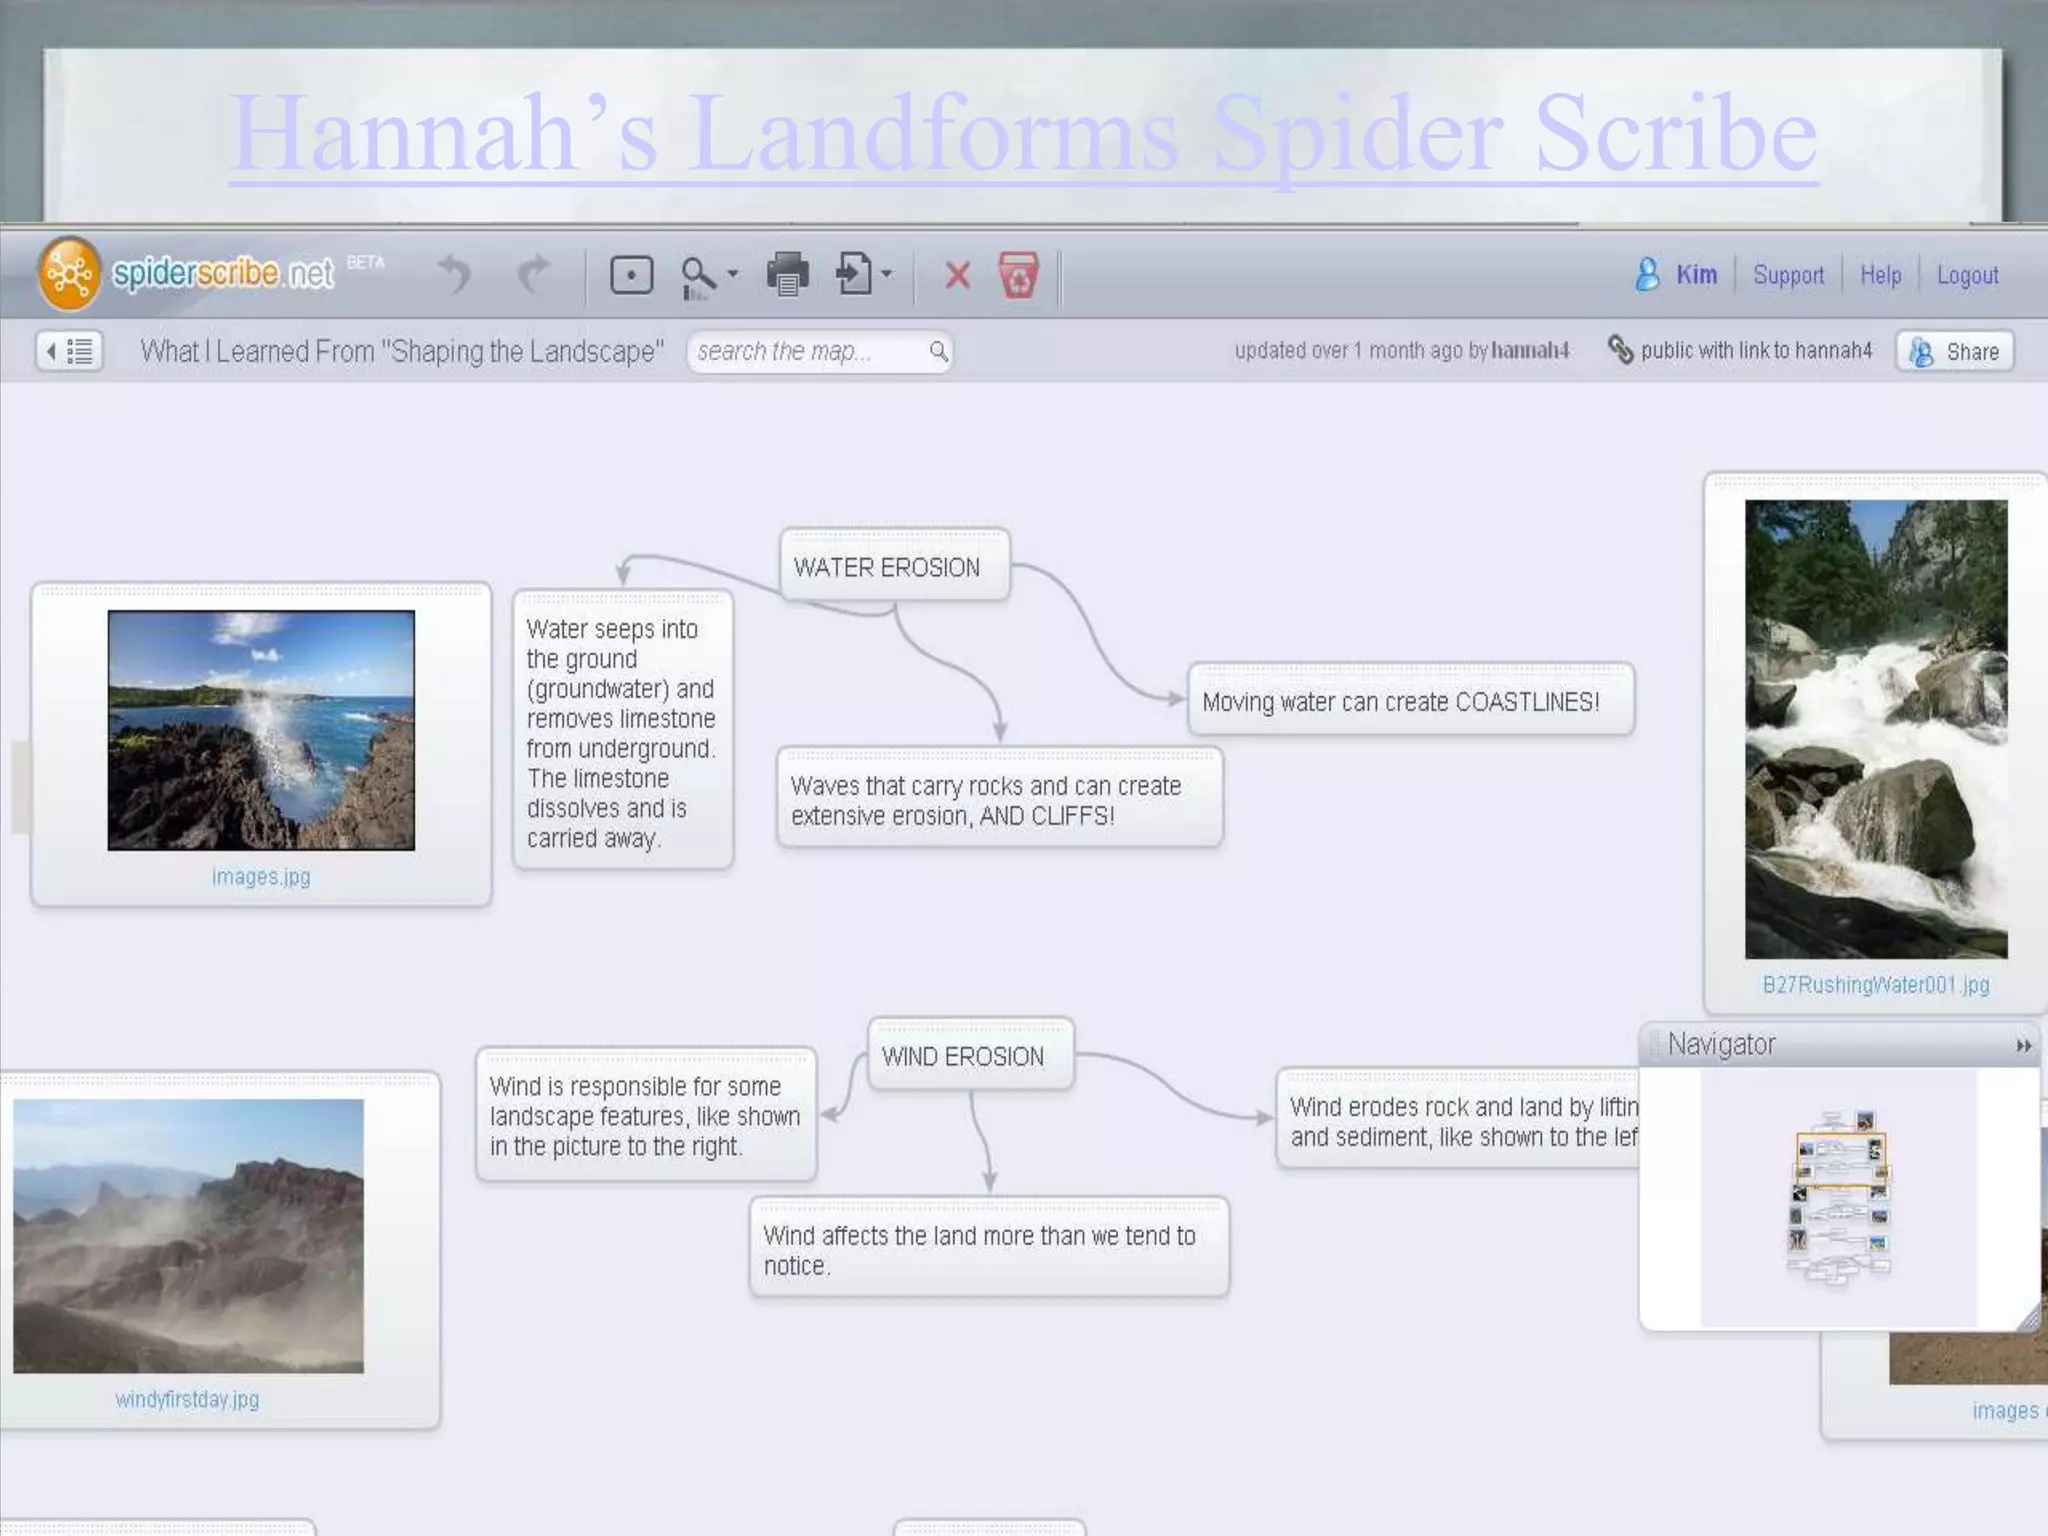
Task: Toggle the map list sidebar button
Action: click(x=69, y=351)
